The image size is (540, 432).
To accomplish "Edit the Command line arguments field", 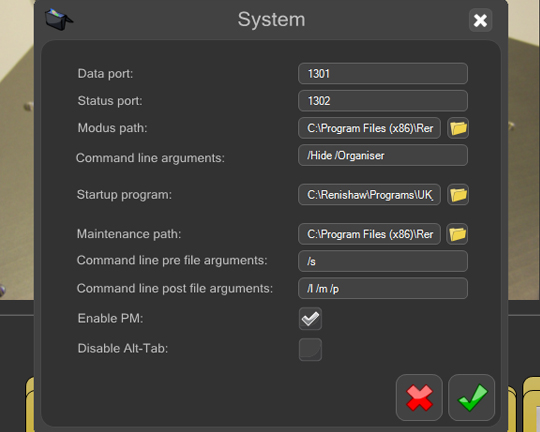I will click(383, 155).
